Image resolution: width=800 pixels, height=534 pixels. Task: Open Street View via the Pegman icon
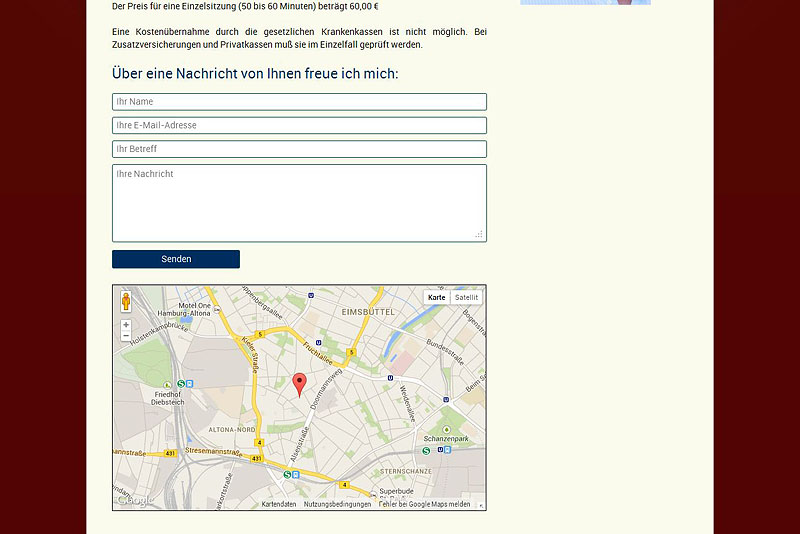pos(126,301)
